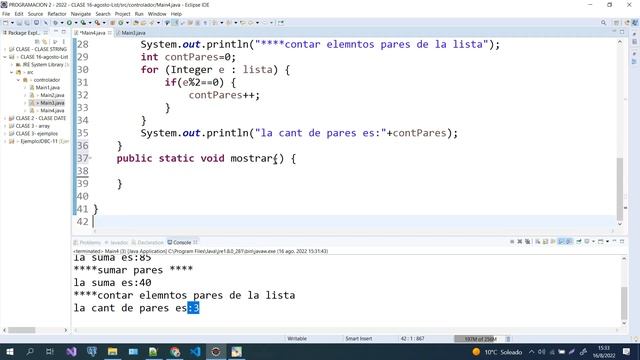This screenshot has width=640, height=360.
Task: Open the Open Console dropdown arrow
Action: point(607,242)
